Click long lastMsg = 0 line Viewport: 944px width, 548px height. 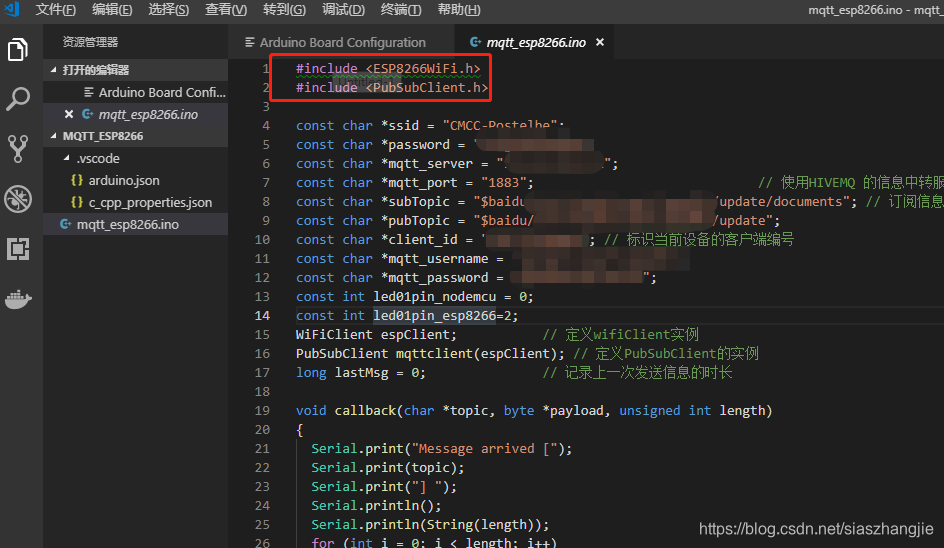pos(361,373)
